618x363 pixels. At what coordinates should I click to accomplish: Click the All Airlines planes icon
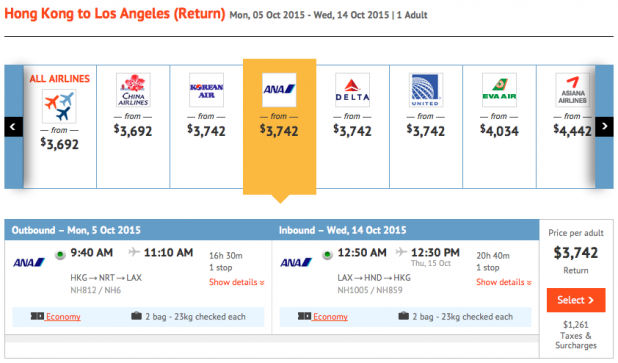pyautogui.click(x=59, y=106)
